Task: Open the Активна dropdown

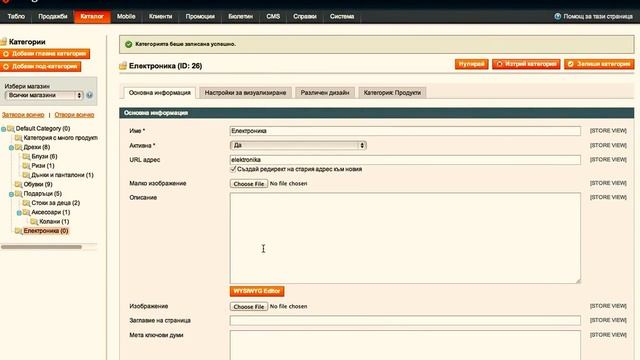Action: point(298,145)
